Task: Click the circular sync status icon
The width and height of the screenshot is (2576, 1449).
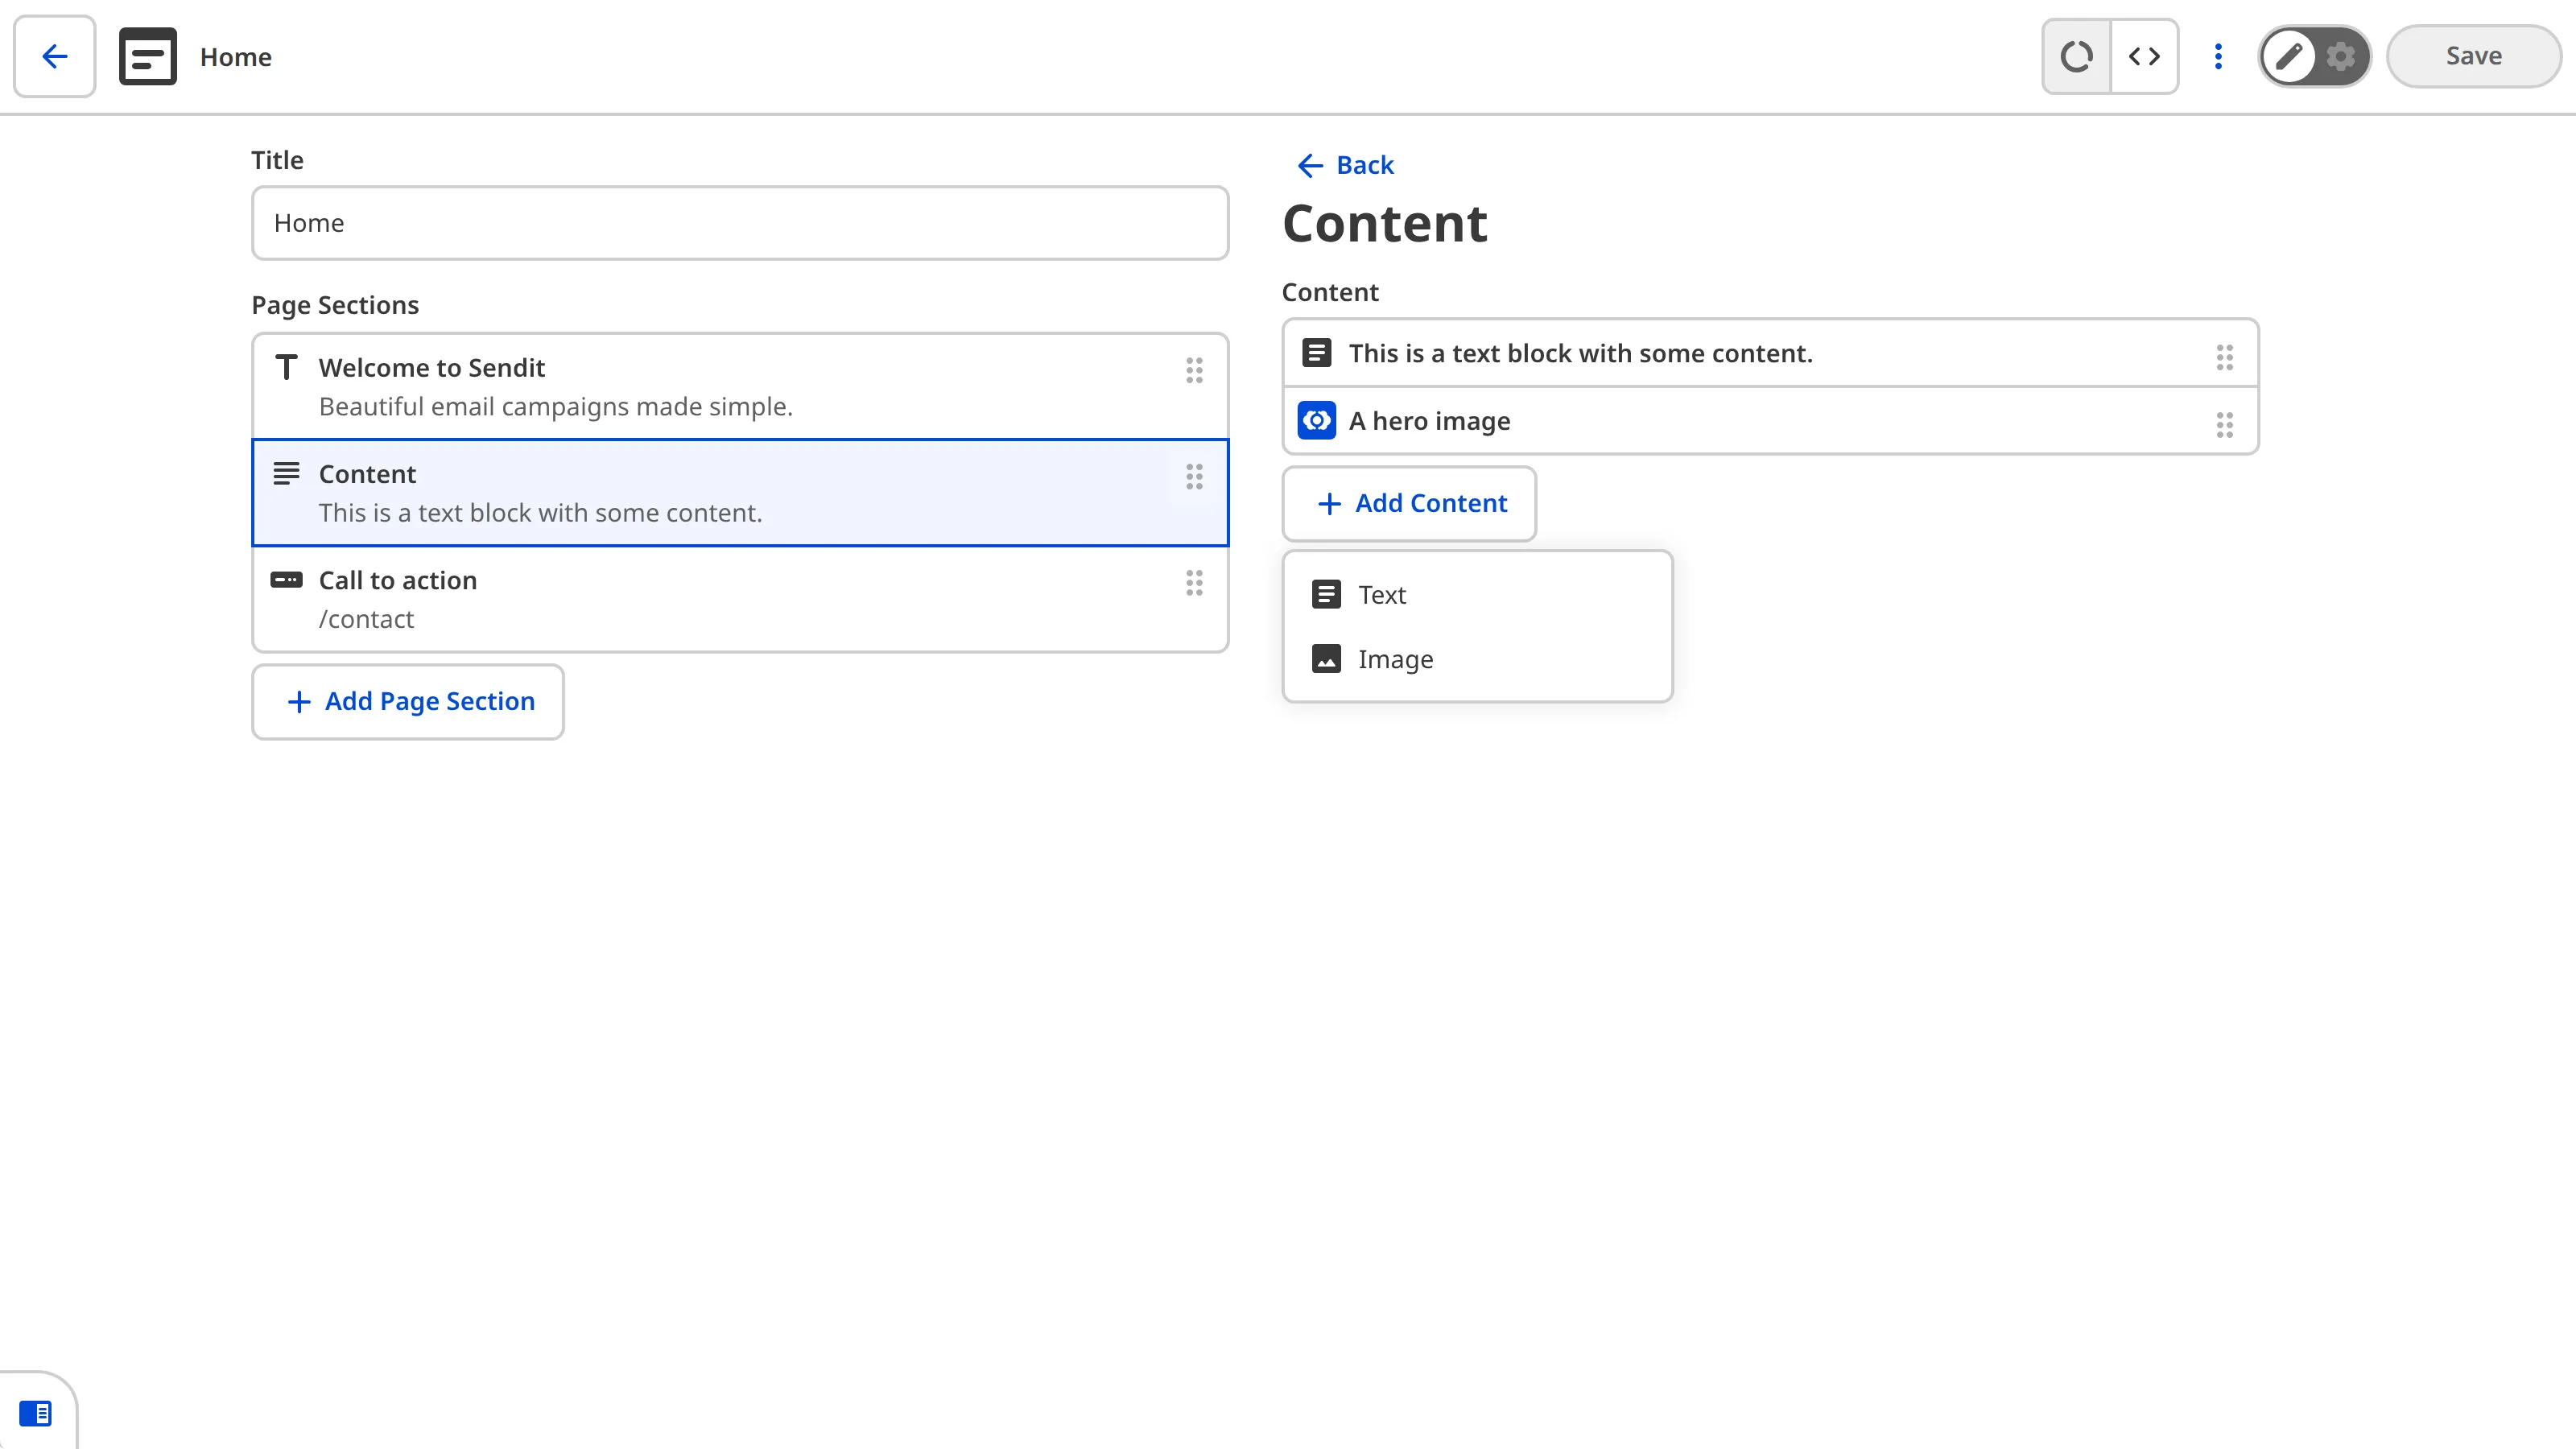Action: click(x=2077, y=56)
